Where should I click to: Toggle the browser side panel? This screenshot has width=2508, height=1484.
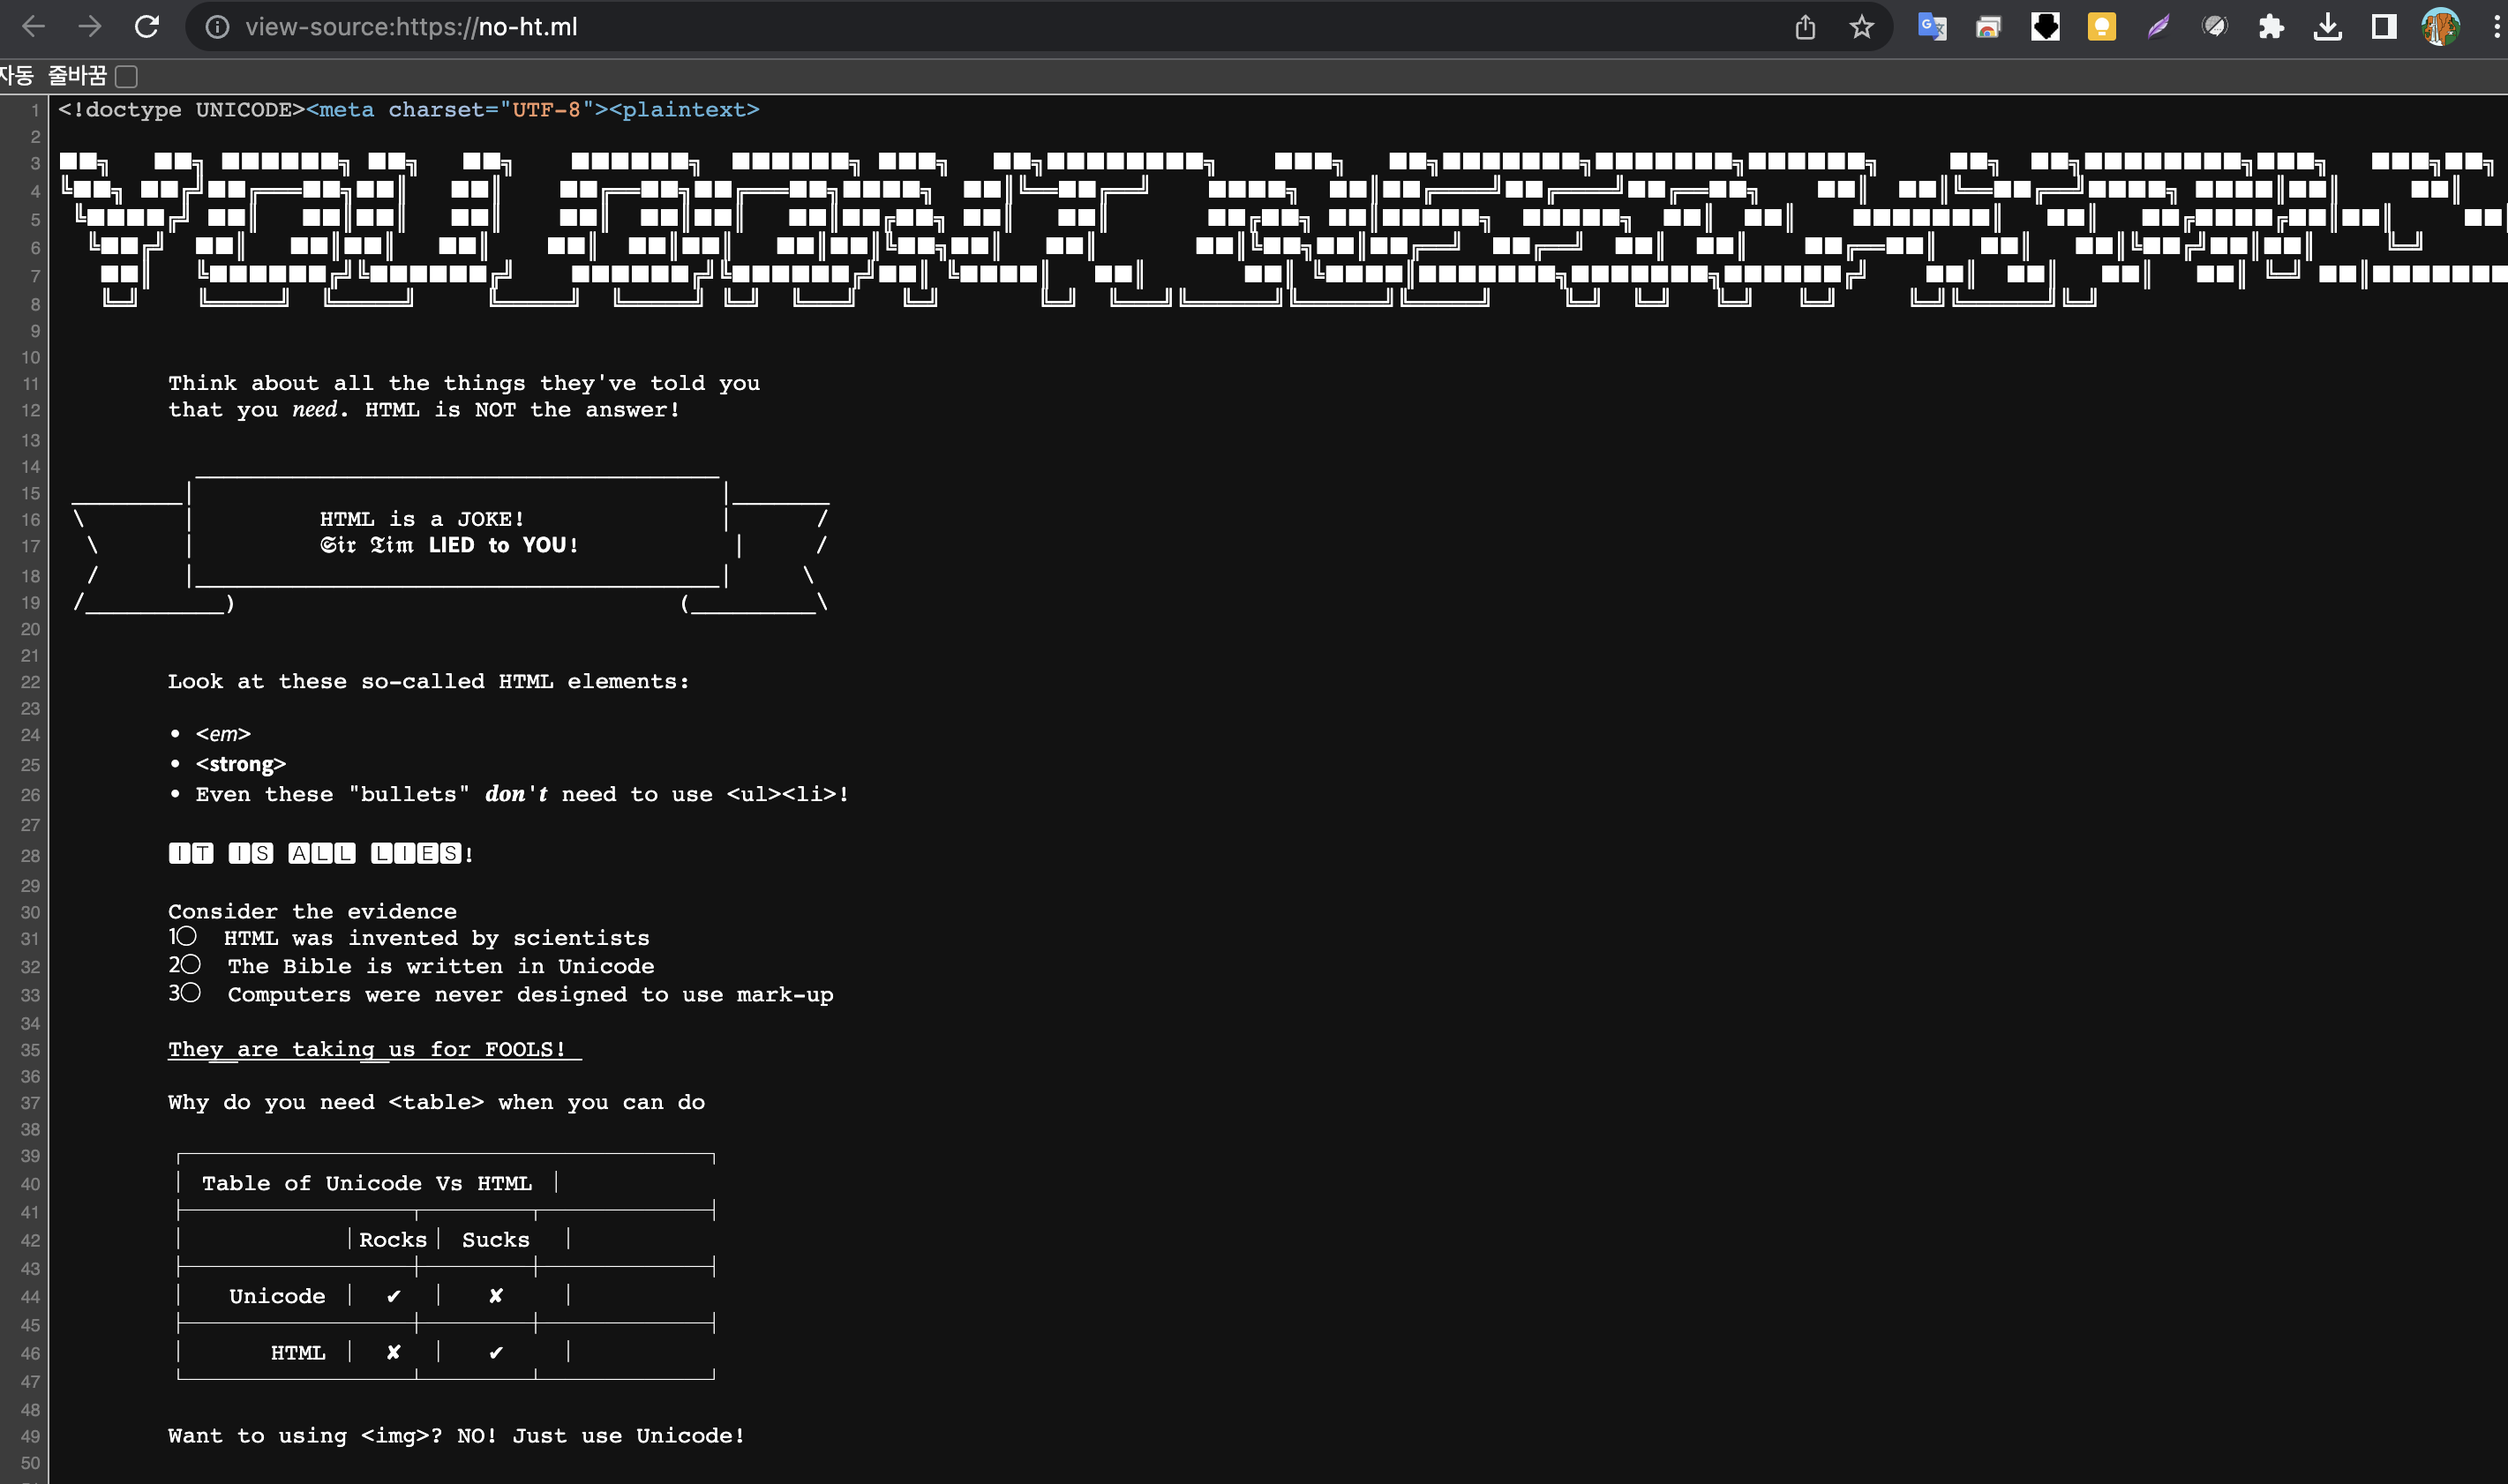[2384, 27]
